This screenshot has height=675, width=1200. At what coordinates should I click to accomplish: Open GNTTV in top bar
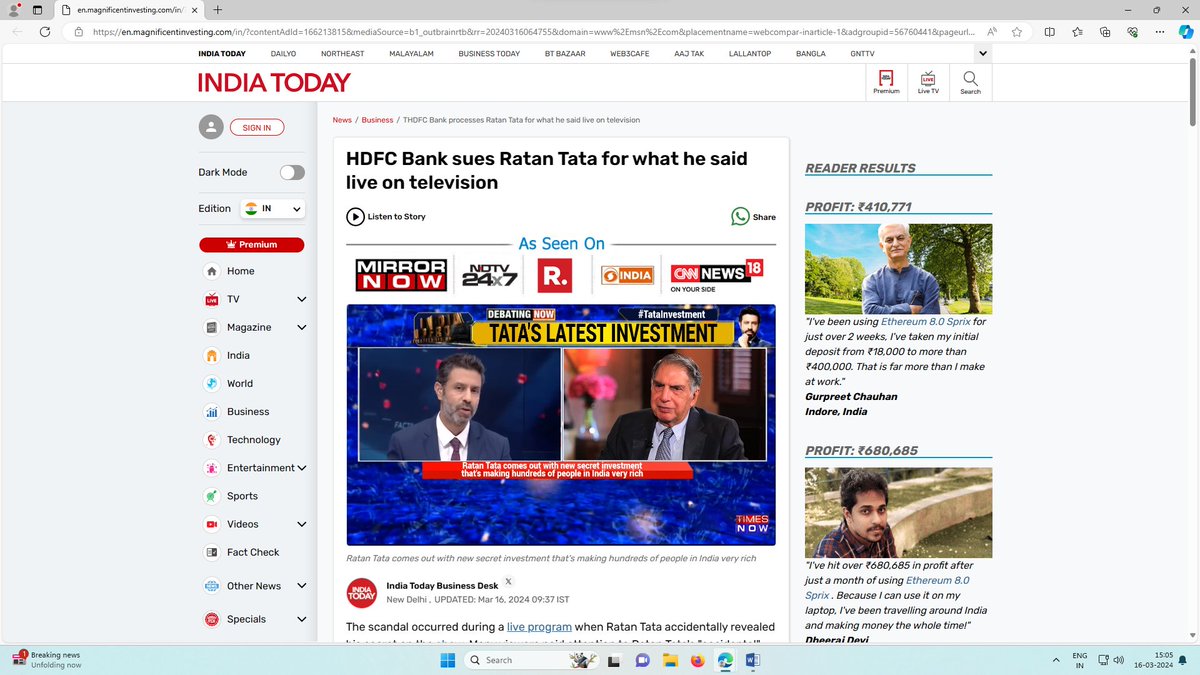pyautogui.click(x=862, y=53)
